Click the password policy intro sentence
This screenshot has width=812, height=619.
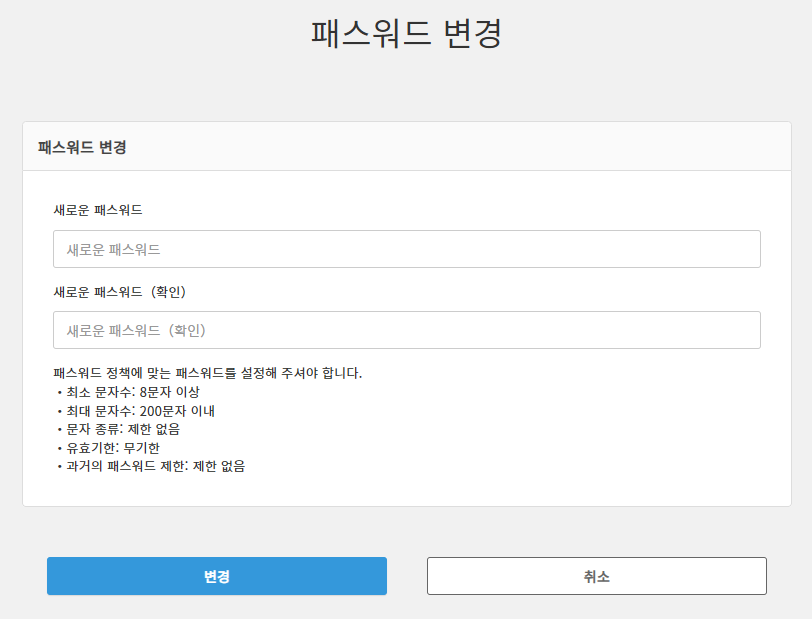[207, 373]
